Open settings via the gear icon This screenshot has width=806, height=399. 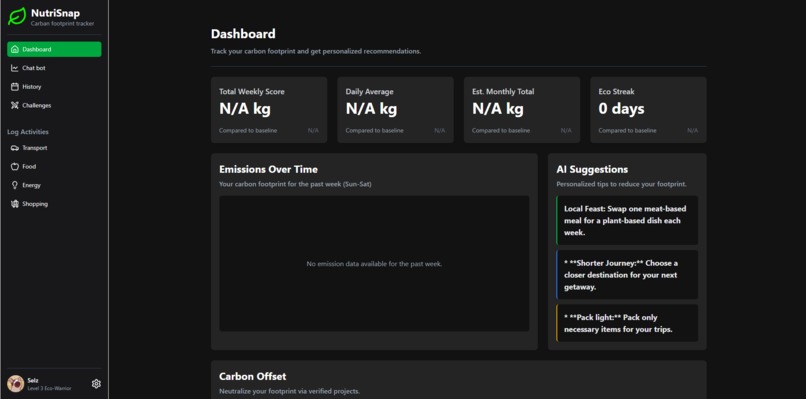point(96,384)
